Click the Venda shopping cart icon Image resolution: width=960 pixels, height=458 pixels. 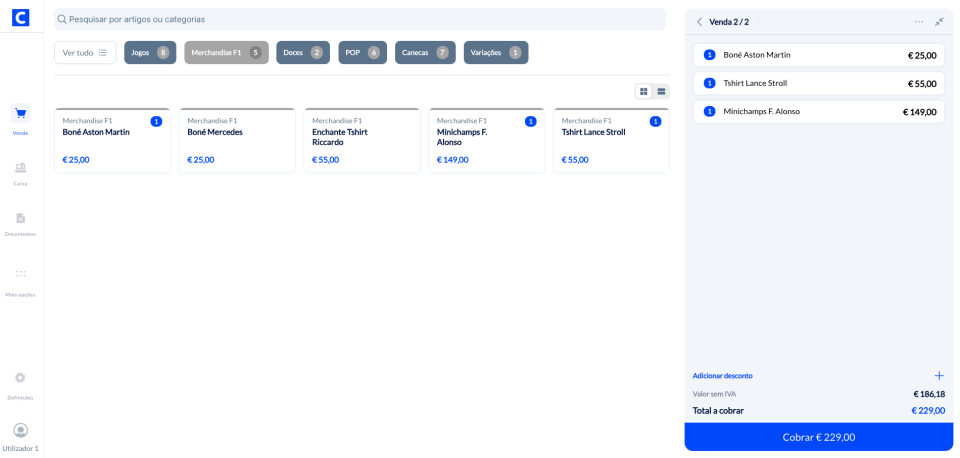[20, 114]
